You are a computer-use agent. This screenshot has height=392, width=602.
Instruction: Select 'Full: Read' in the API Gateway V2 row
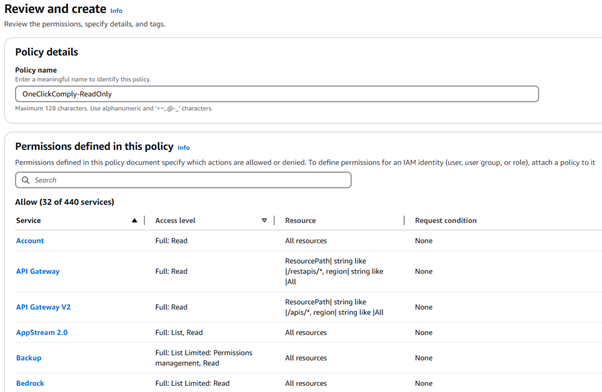click(171, 307)
